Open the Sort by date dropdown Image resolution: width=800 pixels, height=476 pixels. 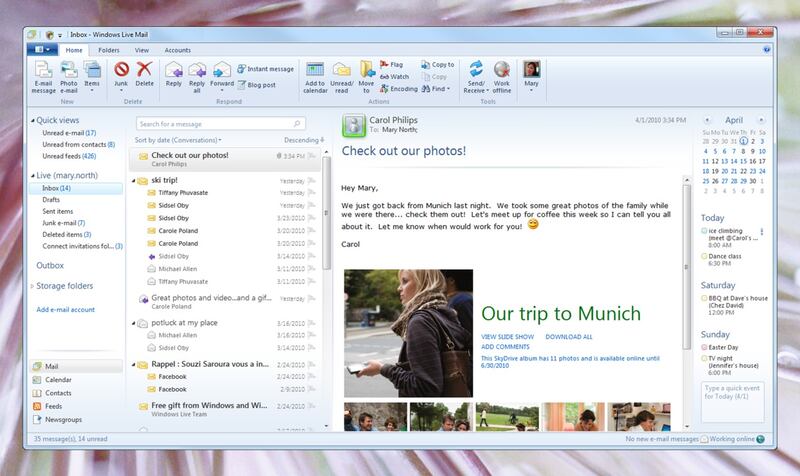pyautogui.click(x=178, y=140)
